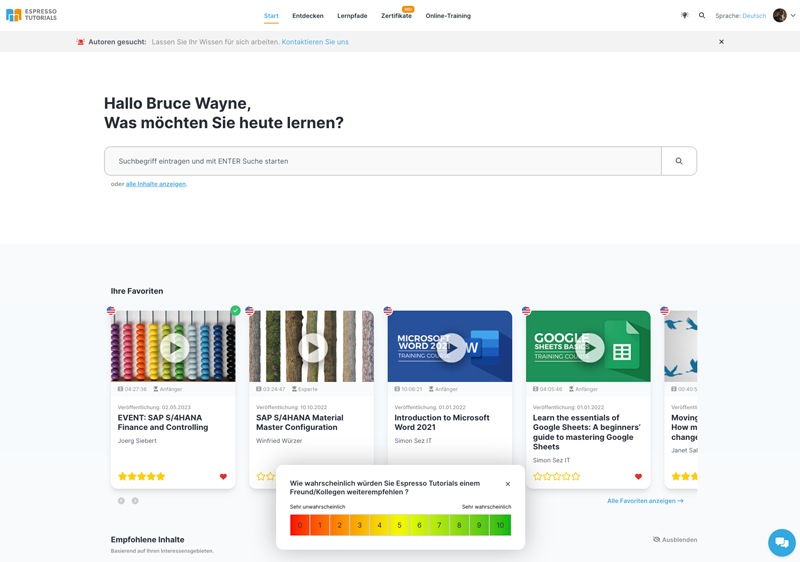
Task: Select score 10 in survey scale
Action: (500, 525)
